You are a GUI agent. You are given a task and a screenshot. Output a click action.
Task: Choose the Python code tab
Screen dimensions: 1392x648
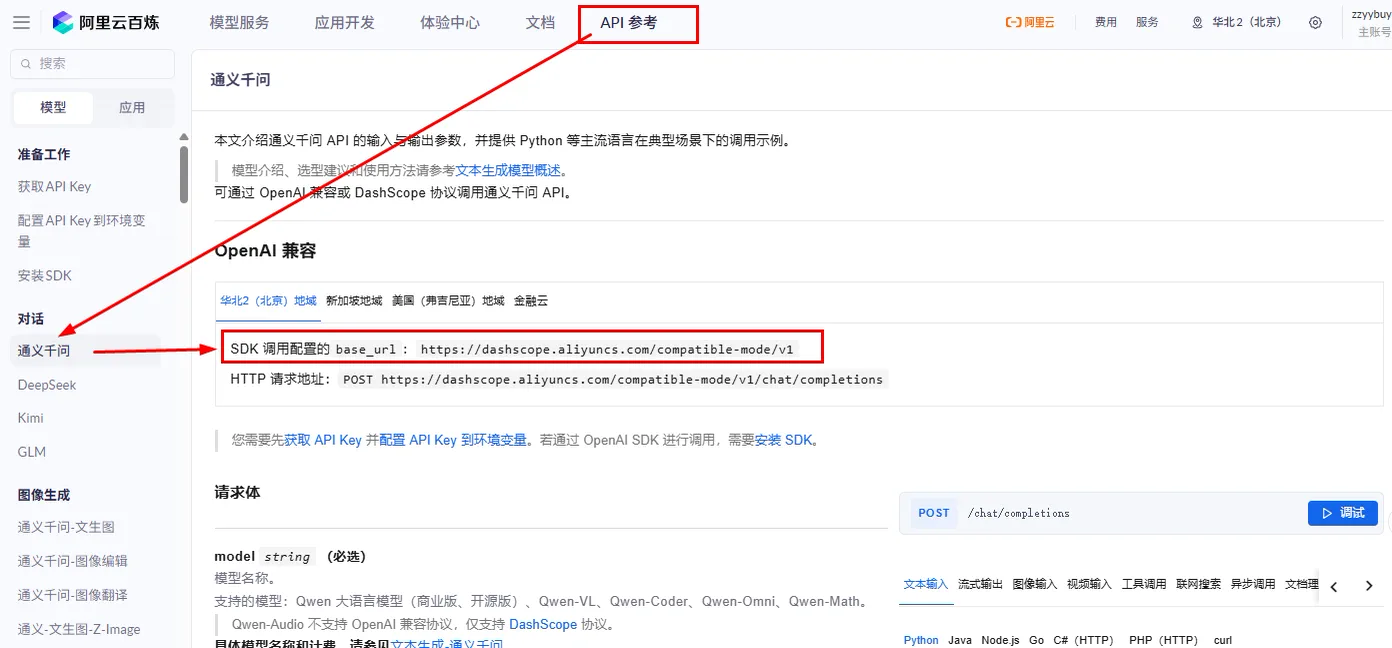(921, 640)
